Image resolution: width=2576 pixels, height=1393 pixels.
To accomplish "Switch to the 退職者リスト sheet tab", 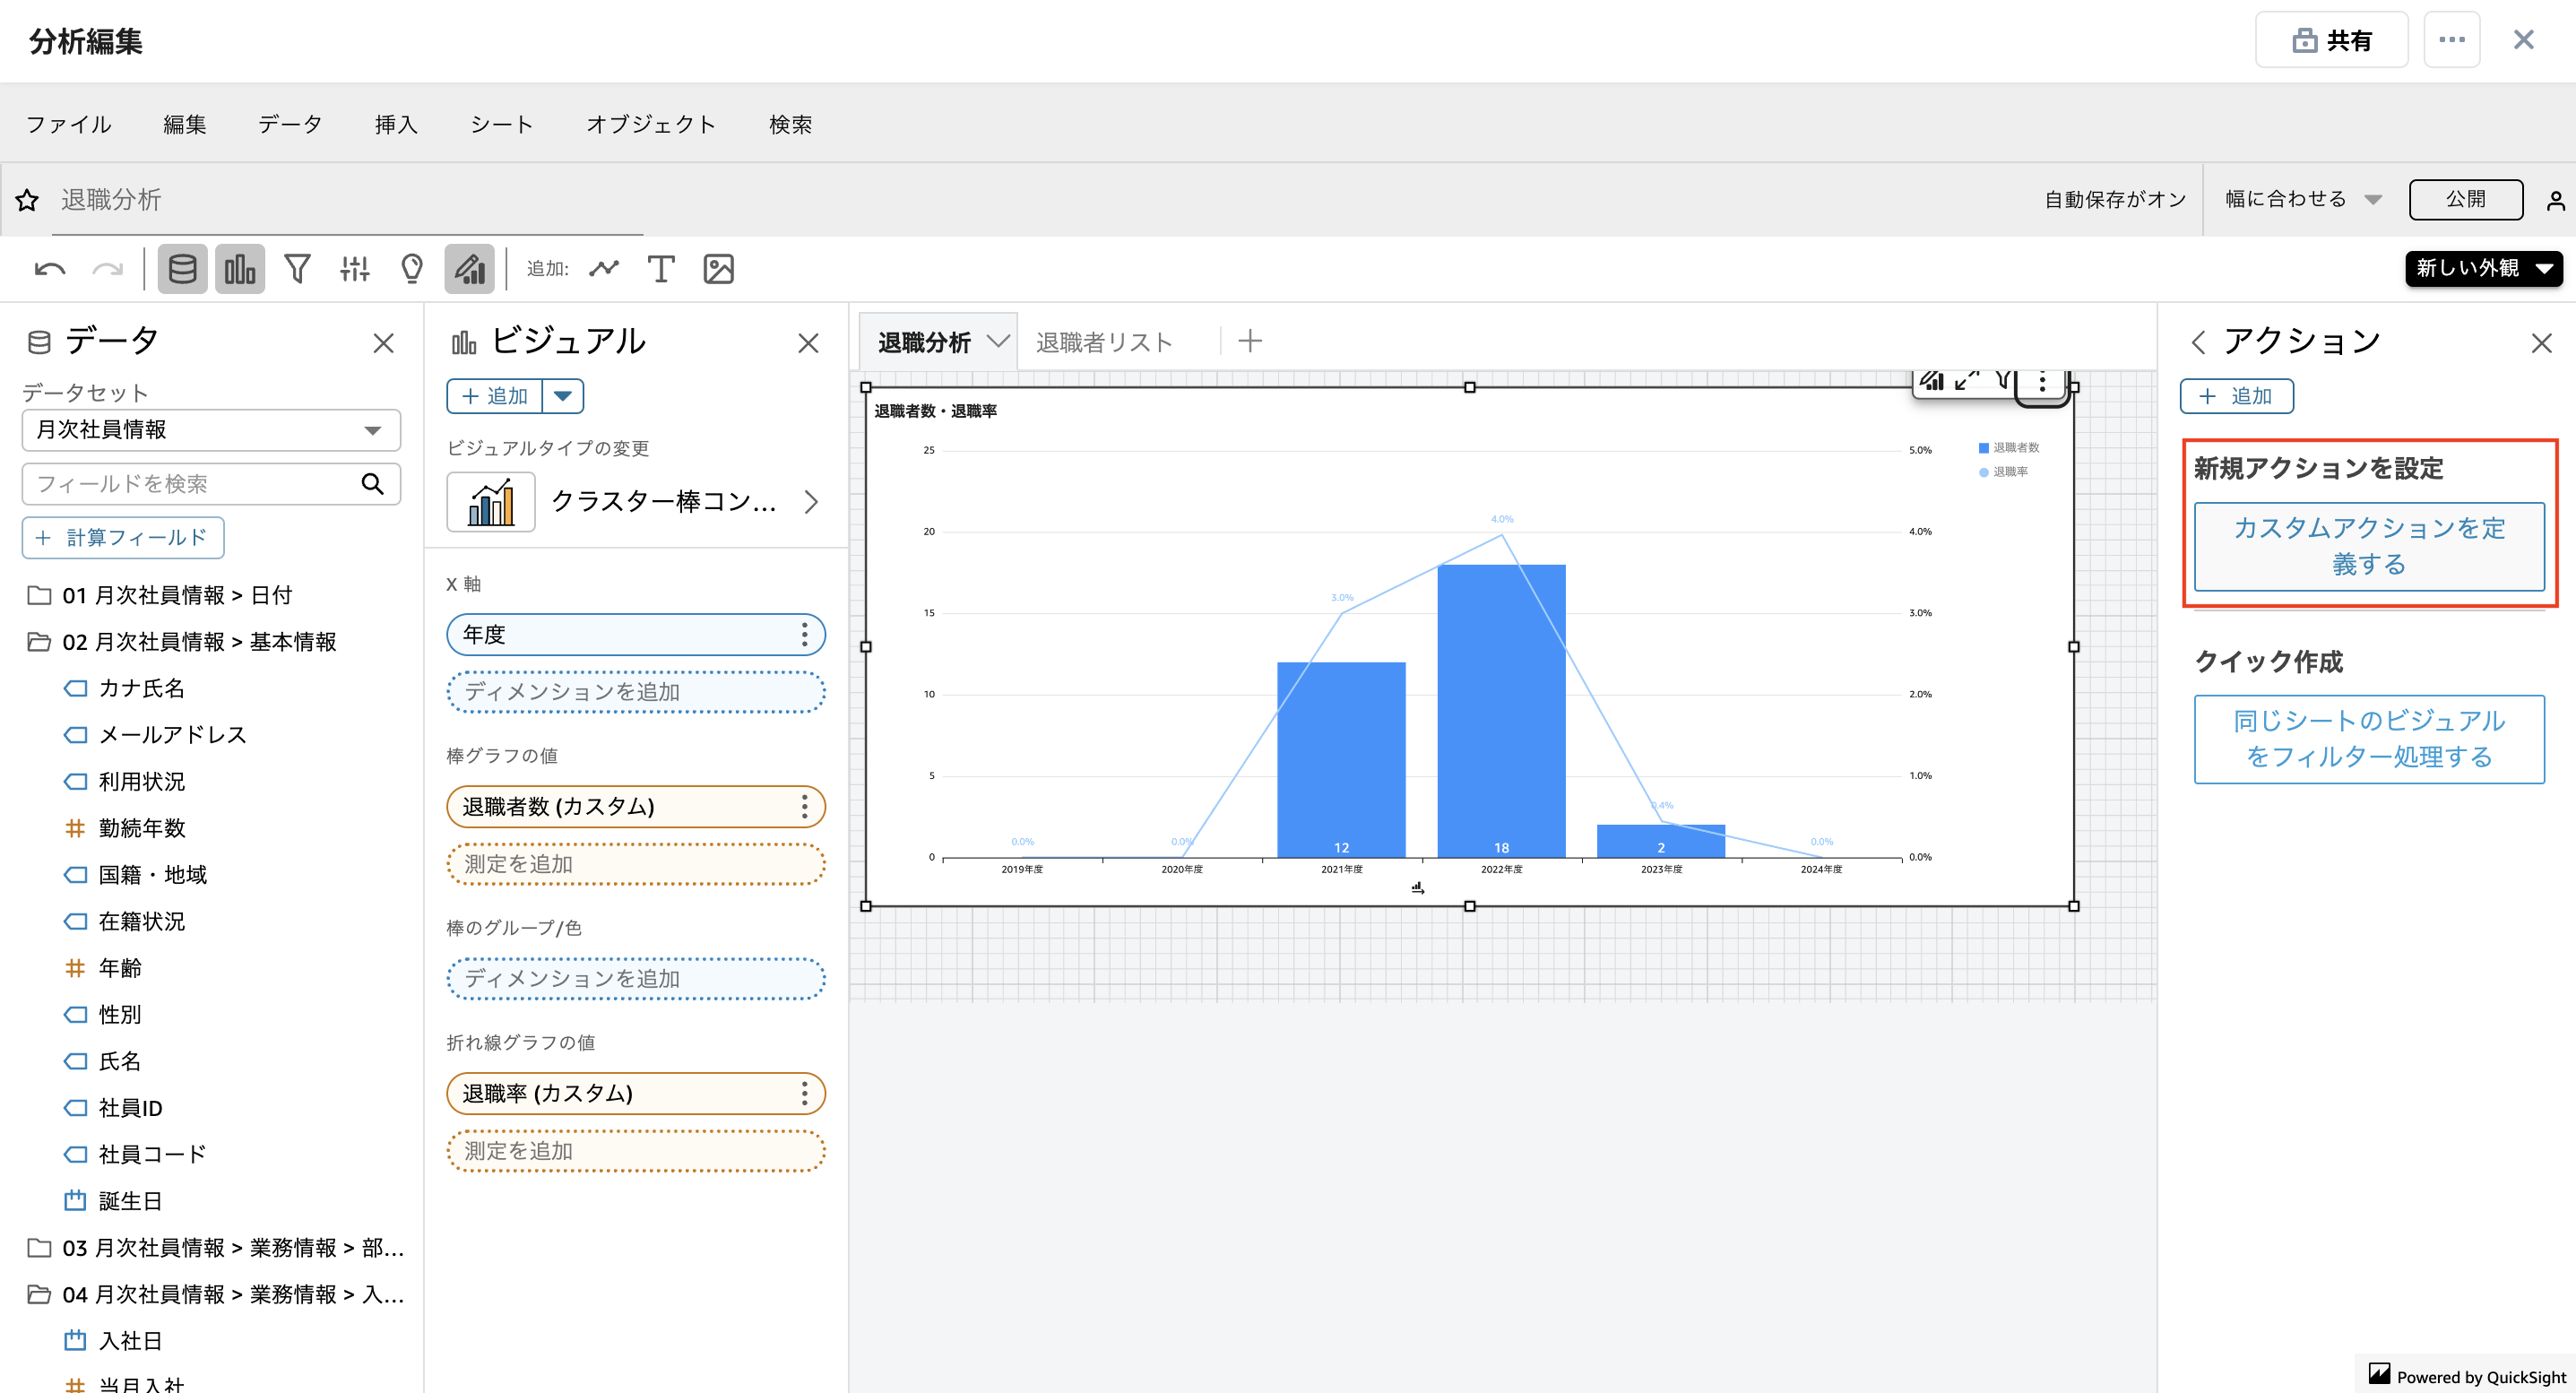I will (1104, 342).
